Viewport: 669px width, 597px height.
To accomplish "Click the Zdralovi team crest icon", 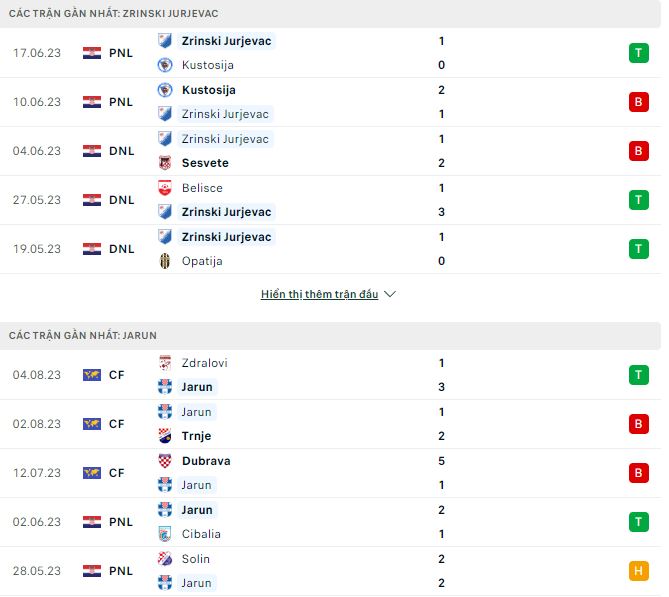I will point(165,363).
